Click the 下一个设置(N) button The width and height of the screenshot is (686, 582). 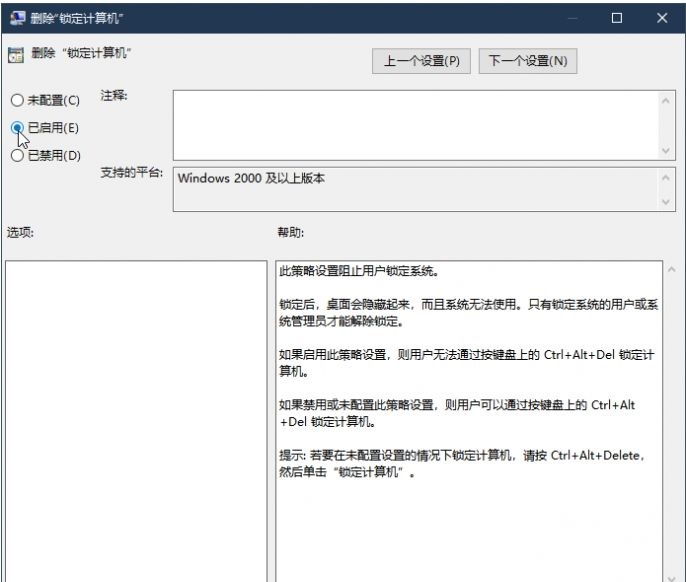528,61
